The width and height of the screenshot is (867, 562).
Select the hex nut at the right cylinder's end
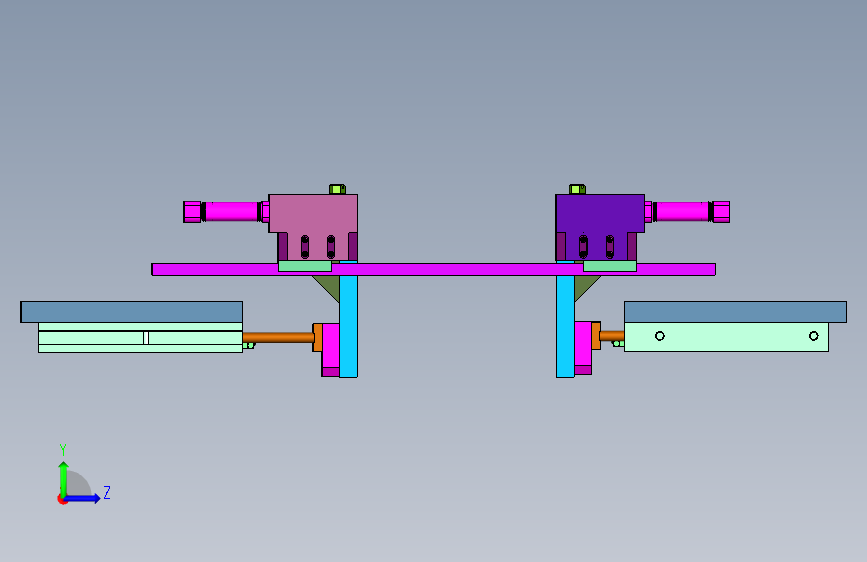[721, 212]
